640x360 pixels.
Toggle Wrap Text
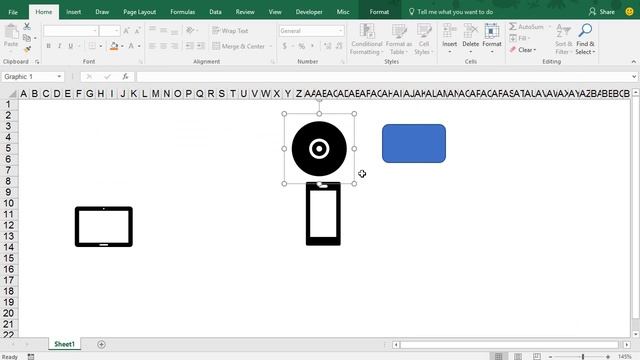230,31
